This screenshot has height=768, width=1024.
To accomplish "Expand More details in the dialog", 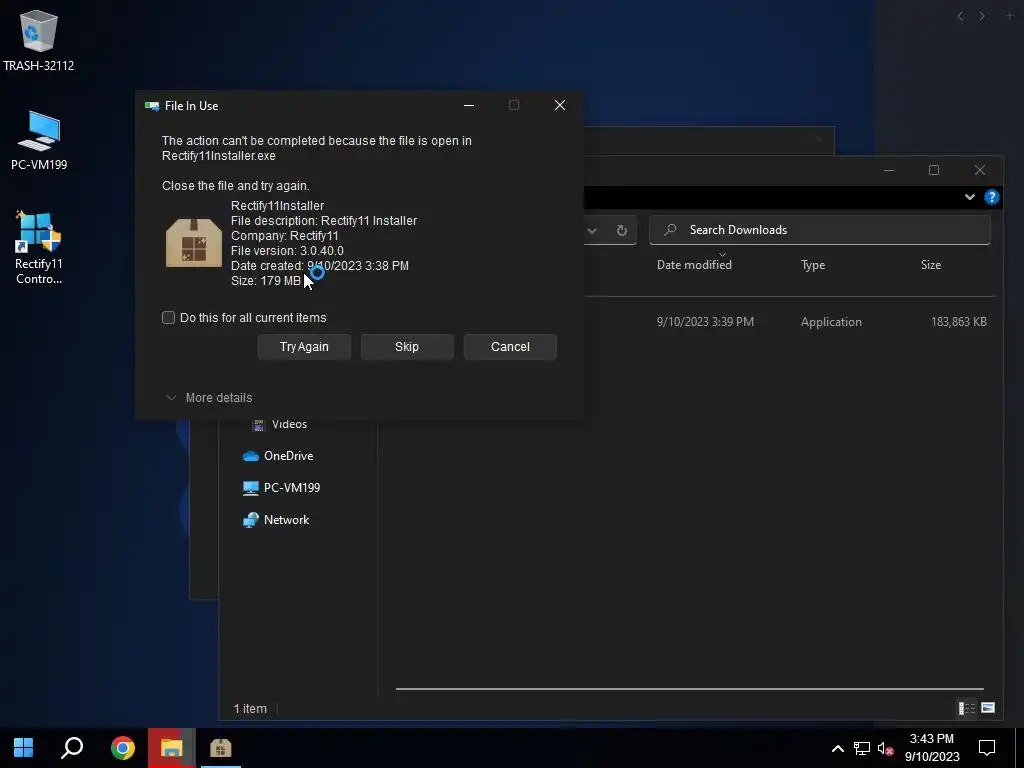I will [209, 398].
